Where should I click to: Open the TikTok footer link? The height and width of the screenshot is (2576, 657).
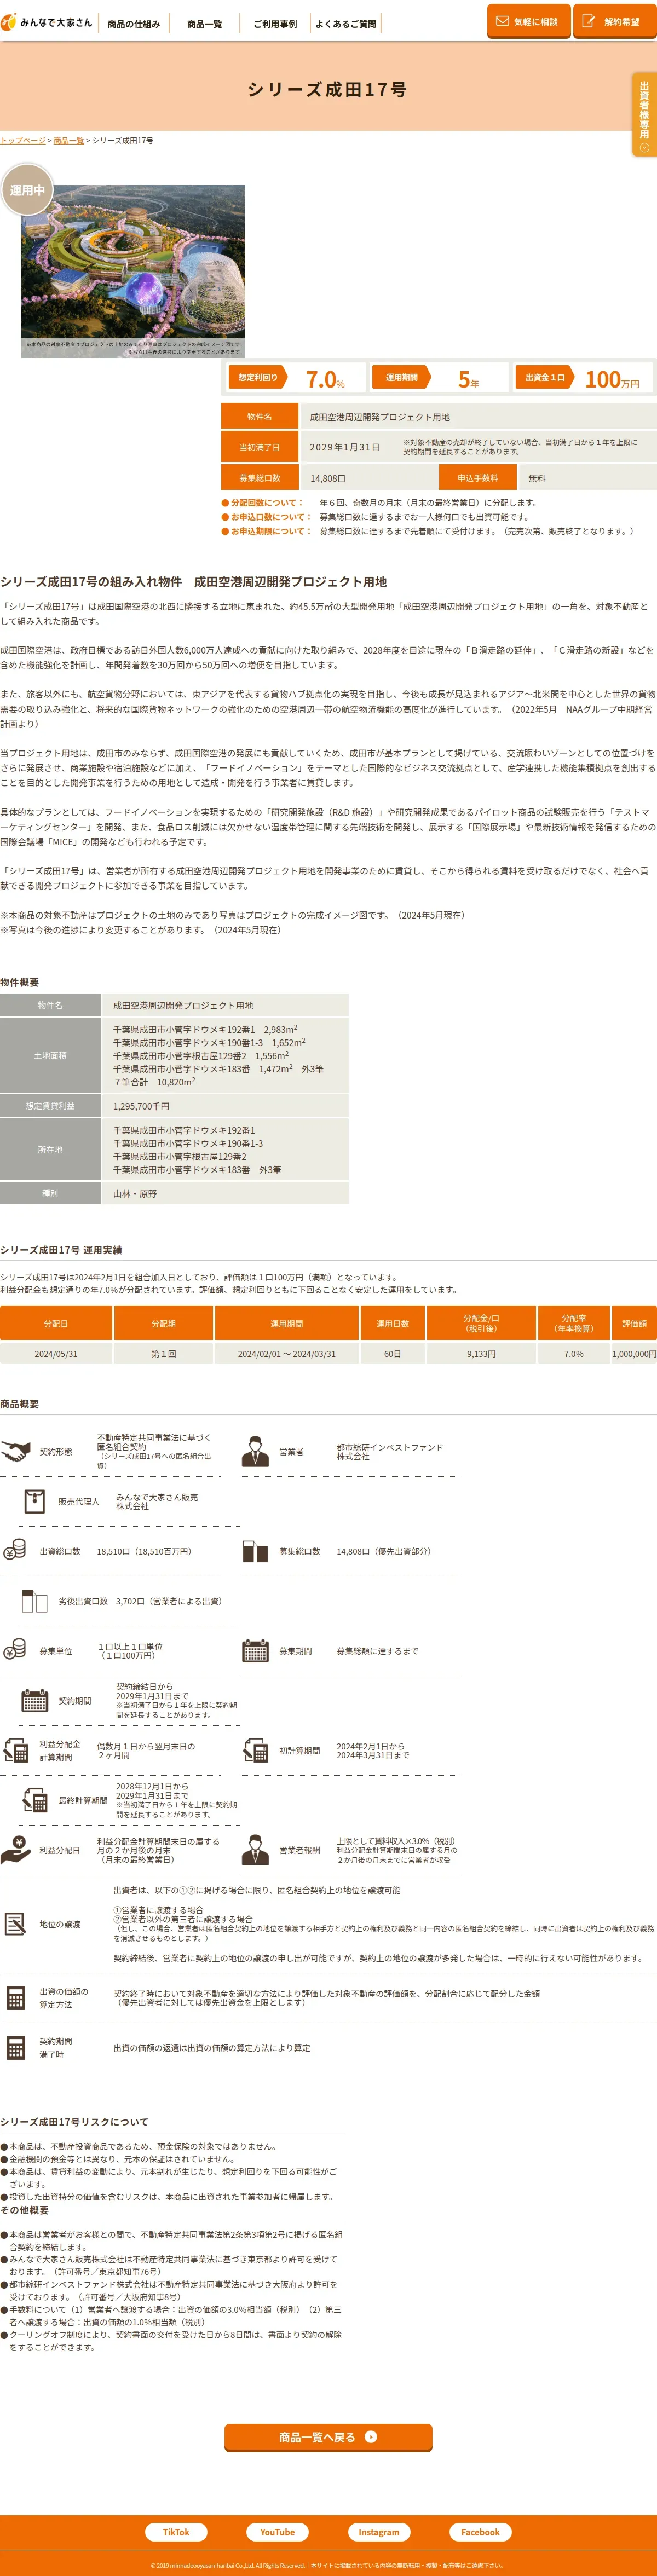[176, 2532]
